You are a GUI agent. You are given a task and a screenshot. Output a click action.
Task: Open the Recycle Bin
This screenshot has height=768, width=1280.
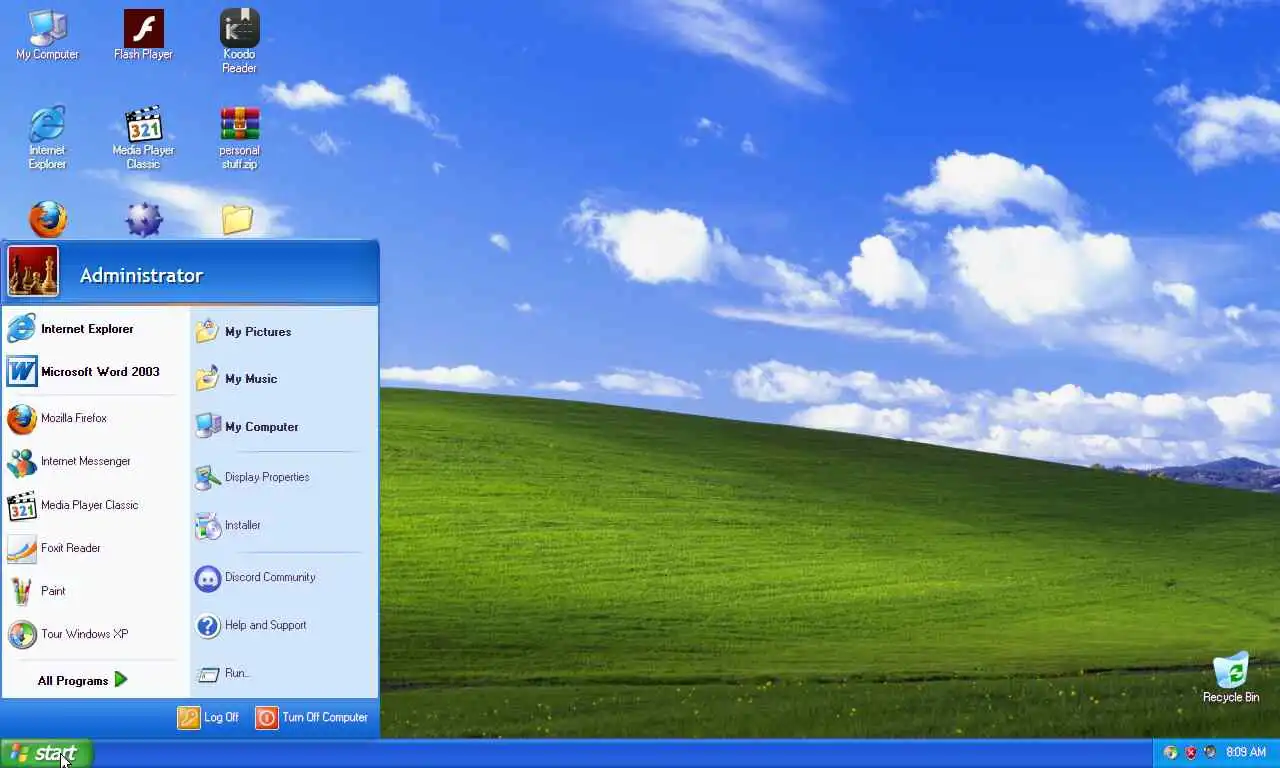pyautogui.click(x=1231, y=678)
